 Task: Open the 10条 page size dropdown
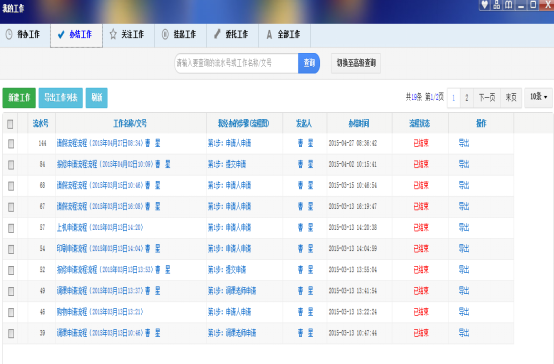[x=538, y=97]
